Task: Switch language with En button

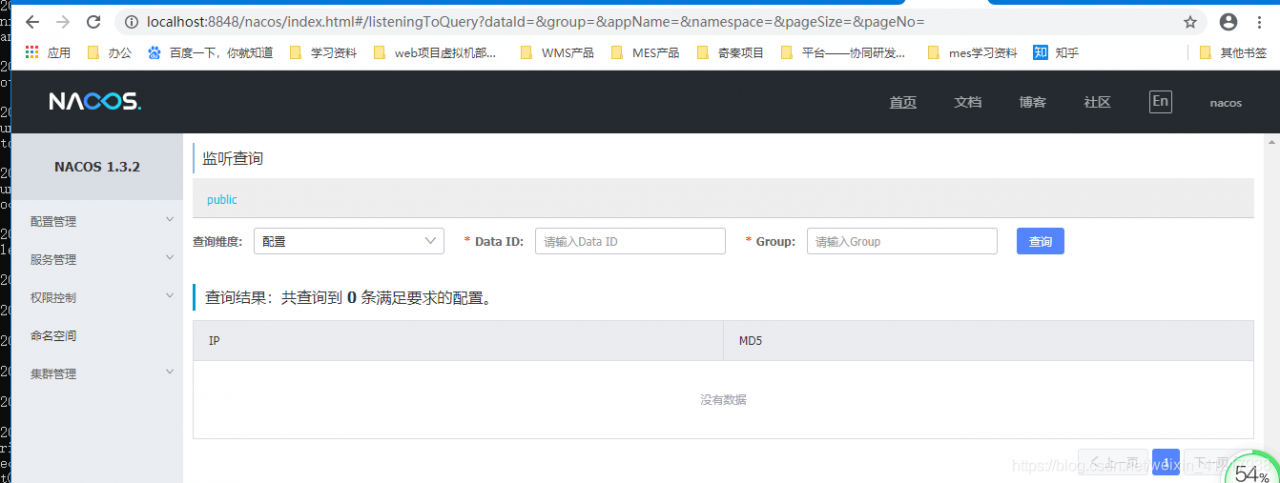Action: (x=1160, y=101)
